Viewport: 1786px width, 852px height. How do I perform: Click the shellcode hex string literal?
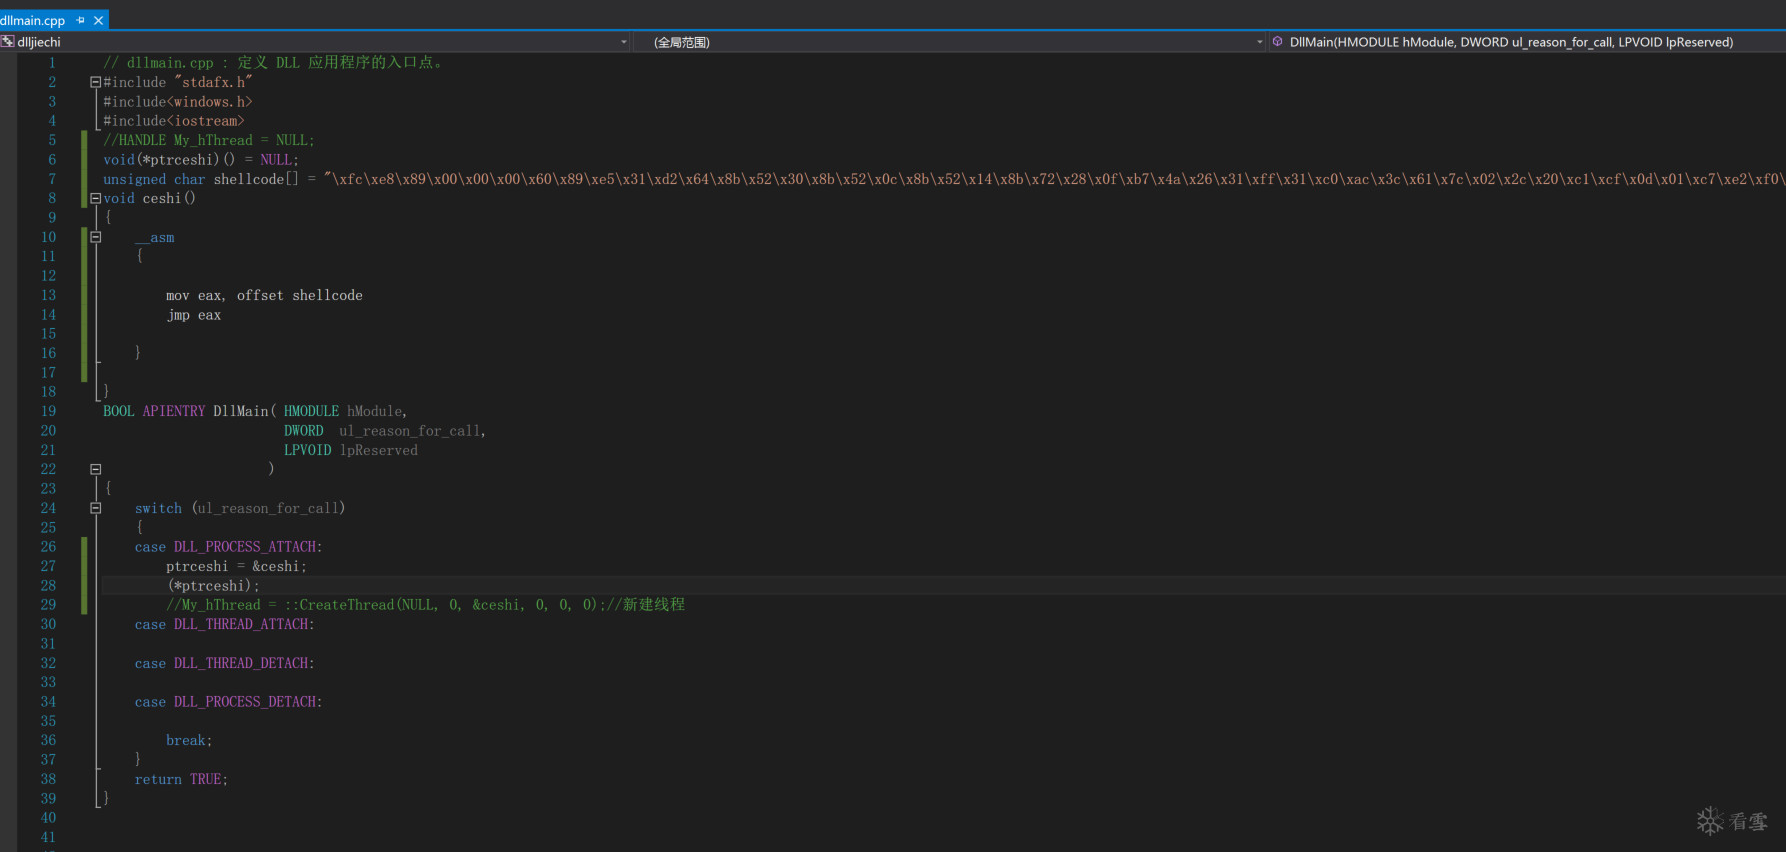(1054, 180)
